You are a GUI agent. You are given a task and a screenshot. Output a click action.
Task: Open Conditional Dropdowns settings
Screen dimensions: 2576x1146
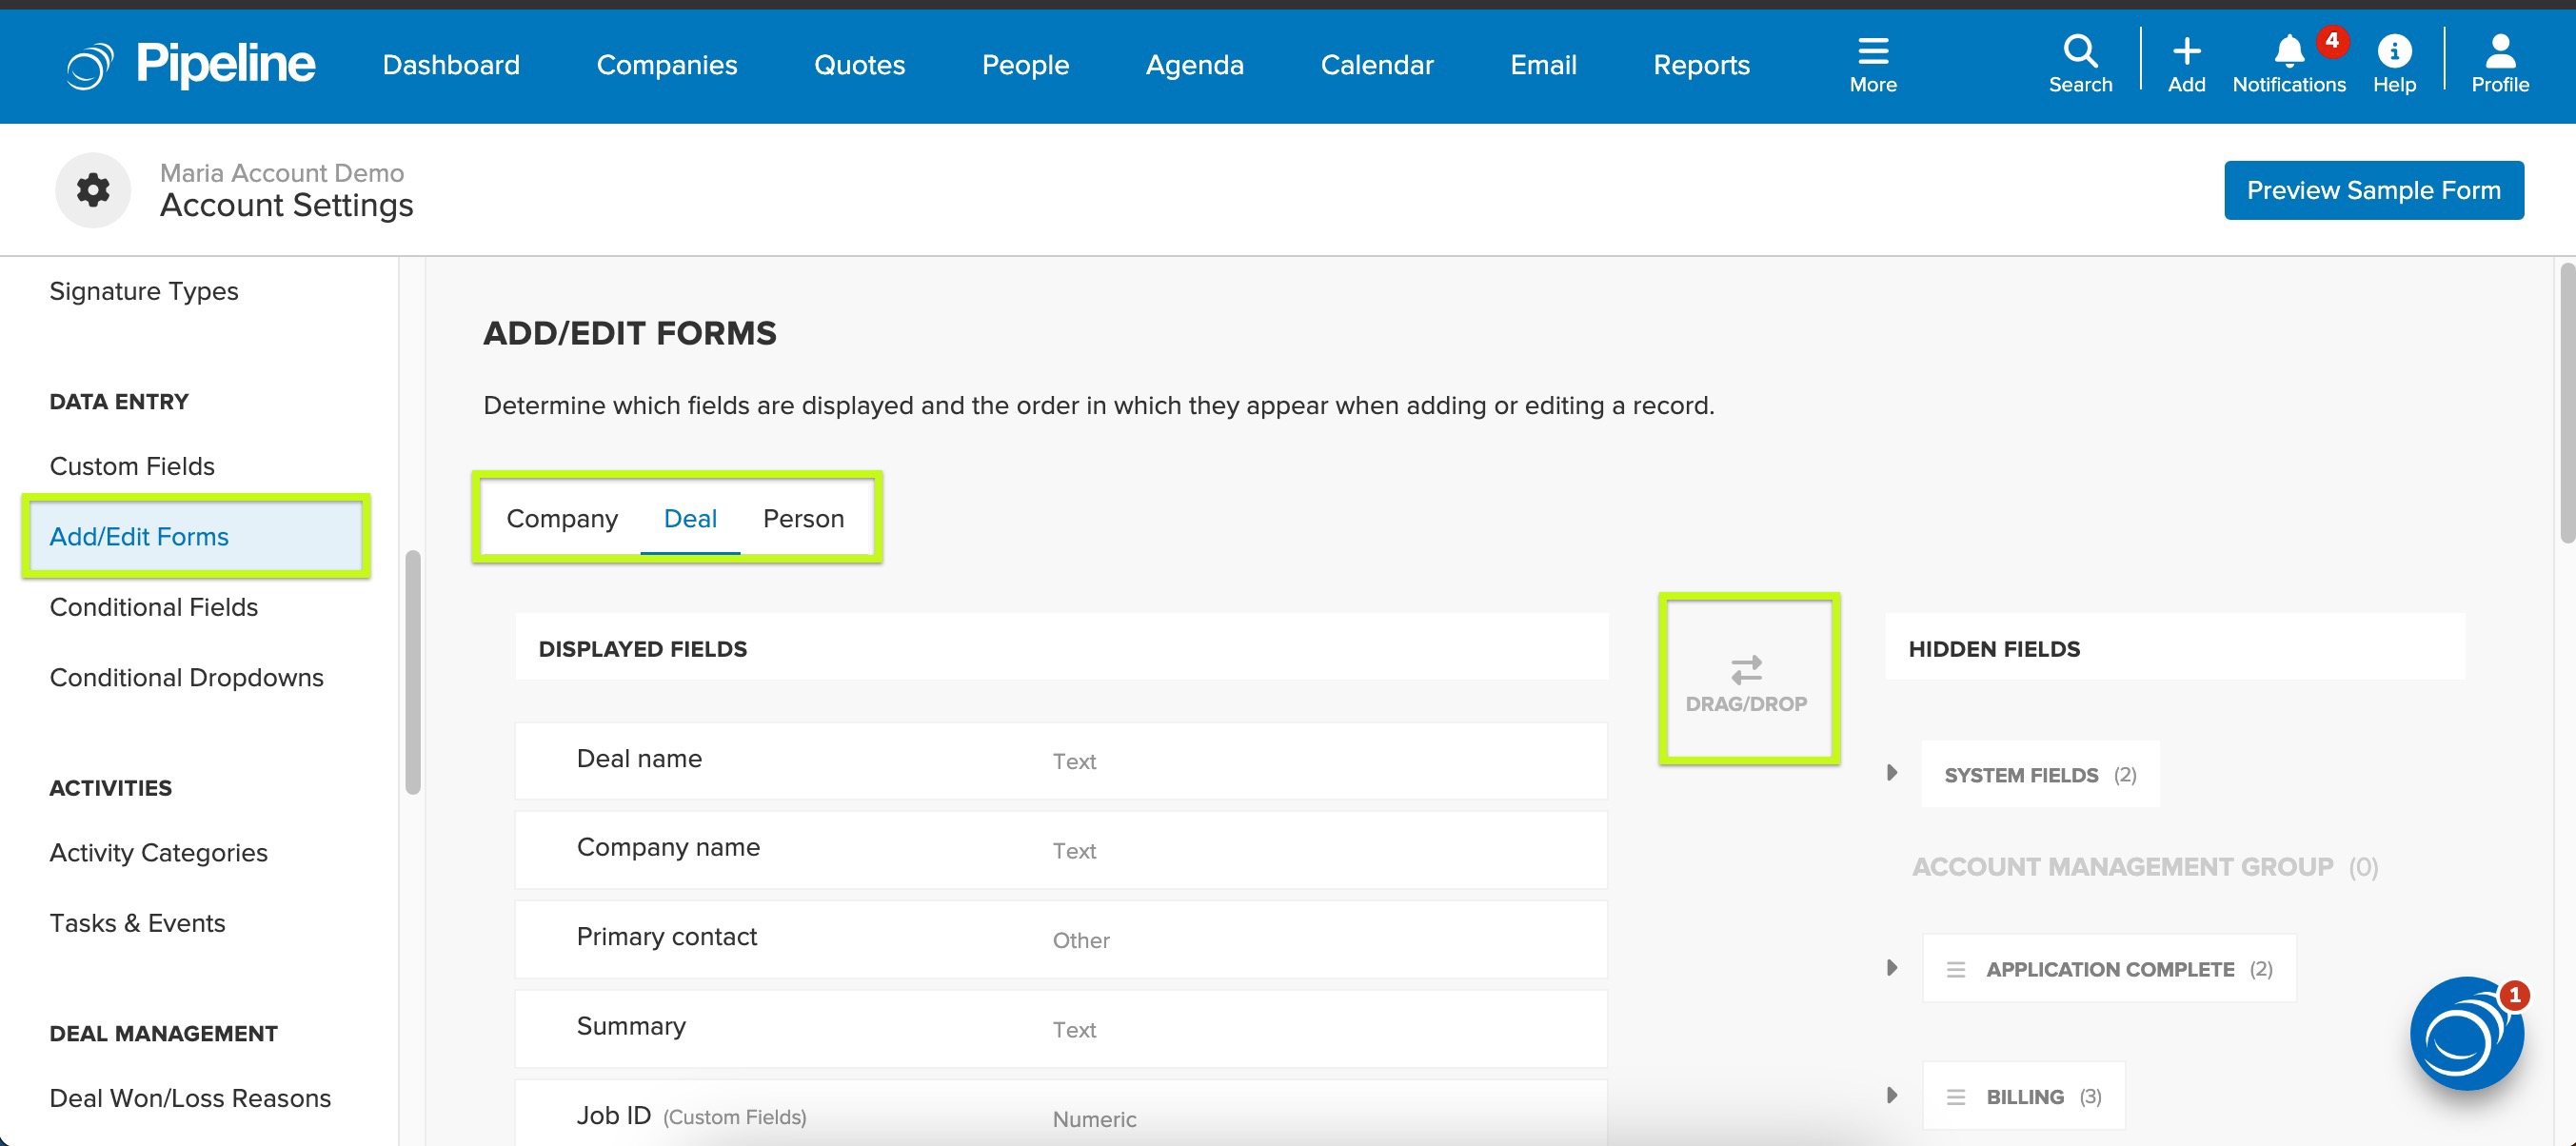point(187,677)
